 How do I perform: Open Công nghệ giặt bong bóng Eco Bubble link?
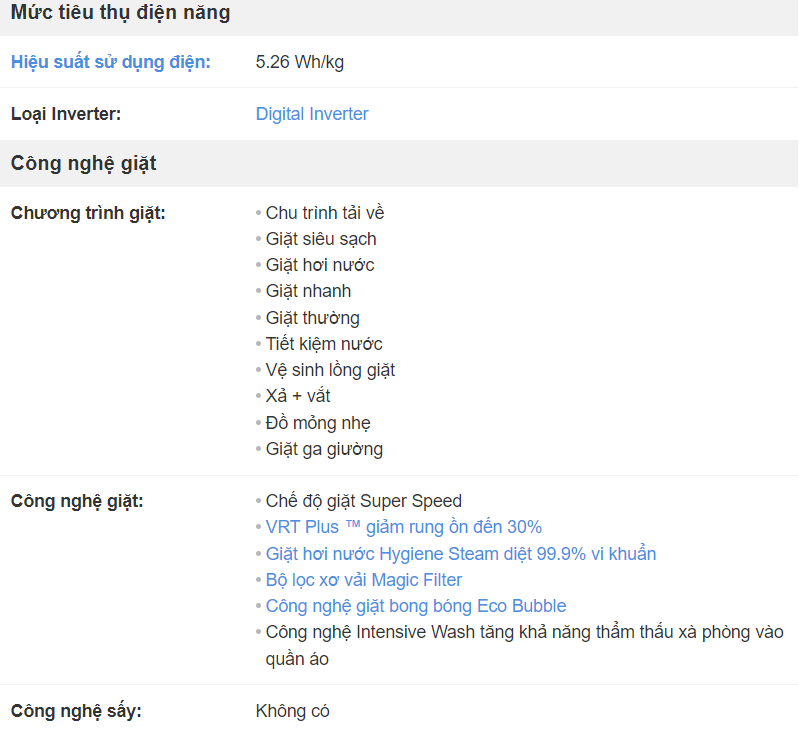pyautogui.click(x=416, y=606)
